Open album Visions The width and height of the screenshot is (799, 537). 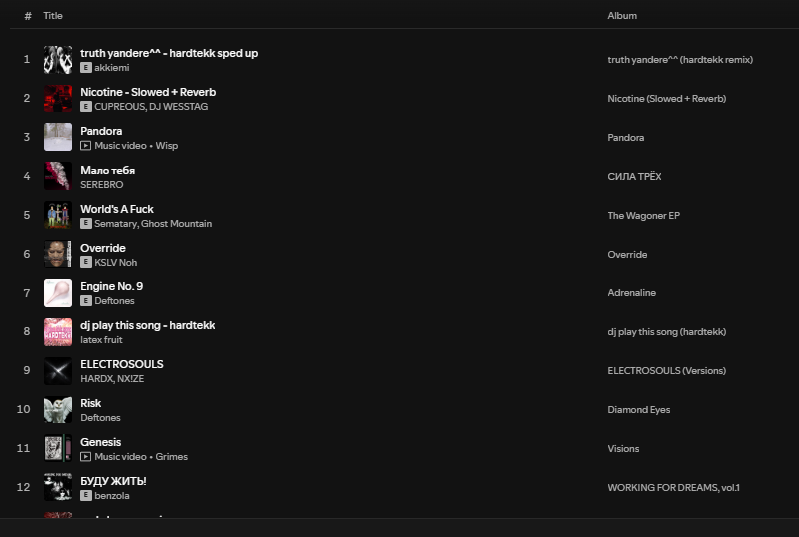coord(623,448)
